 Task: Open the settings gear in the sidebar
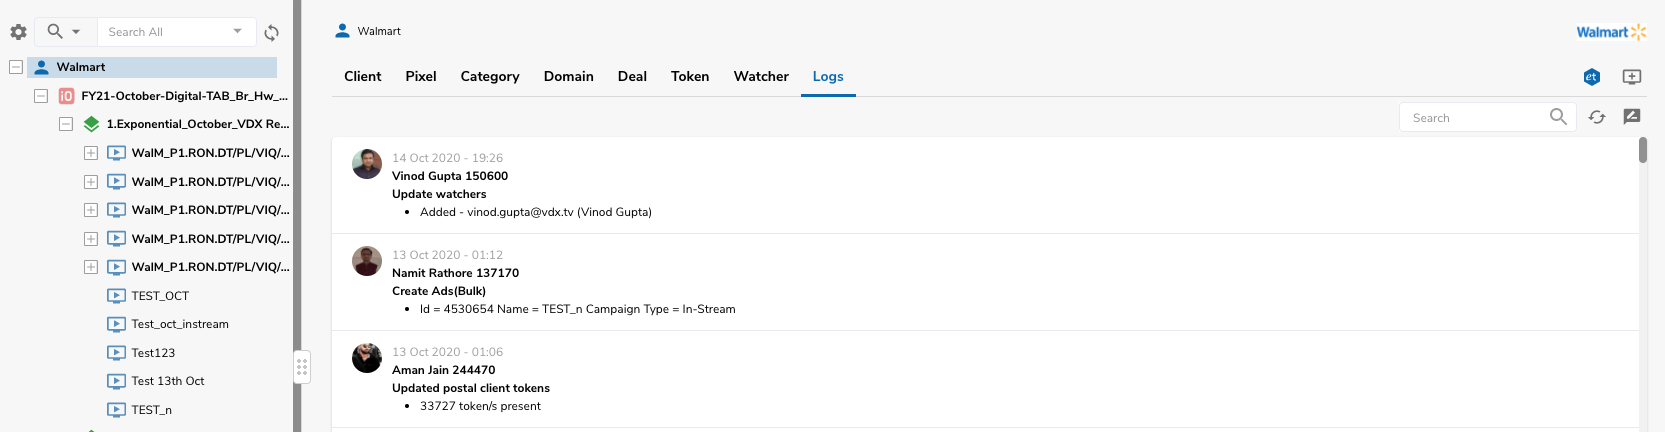tap(18, 32)
